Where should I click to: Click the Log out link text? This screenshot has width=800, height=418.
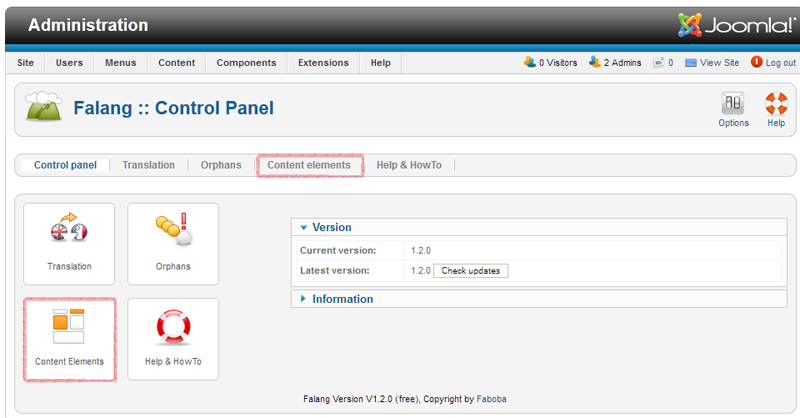(x=781, y=63)
